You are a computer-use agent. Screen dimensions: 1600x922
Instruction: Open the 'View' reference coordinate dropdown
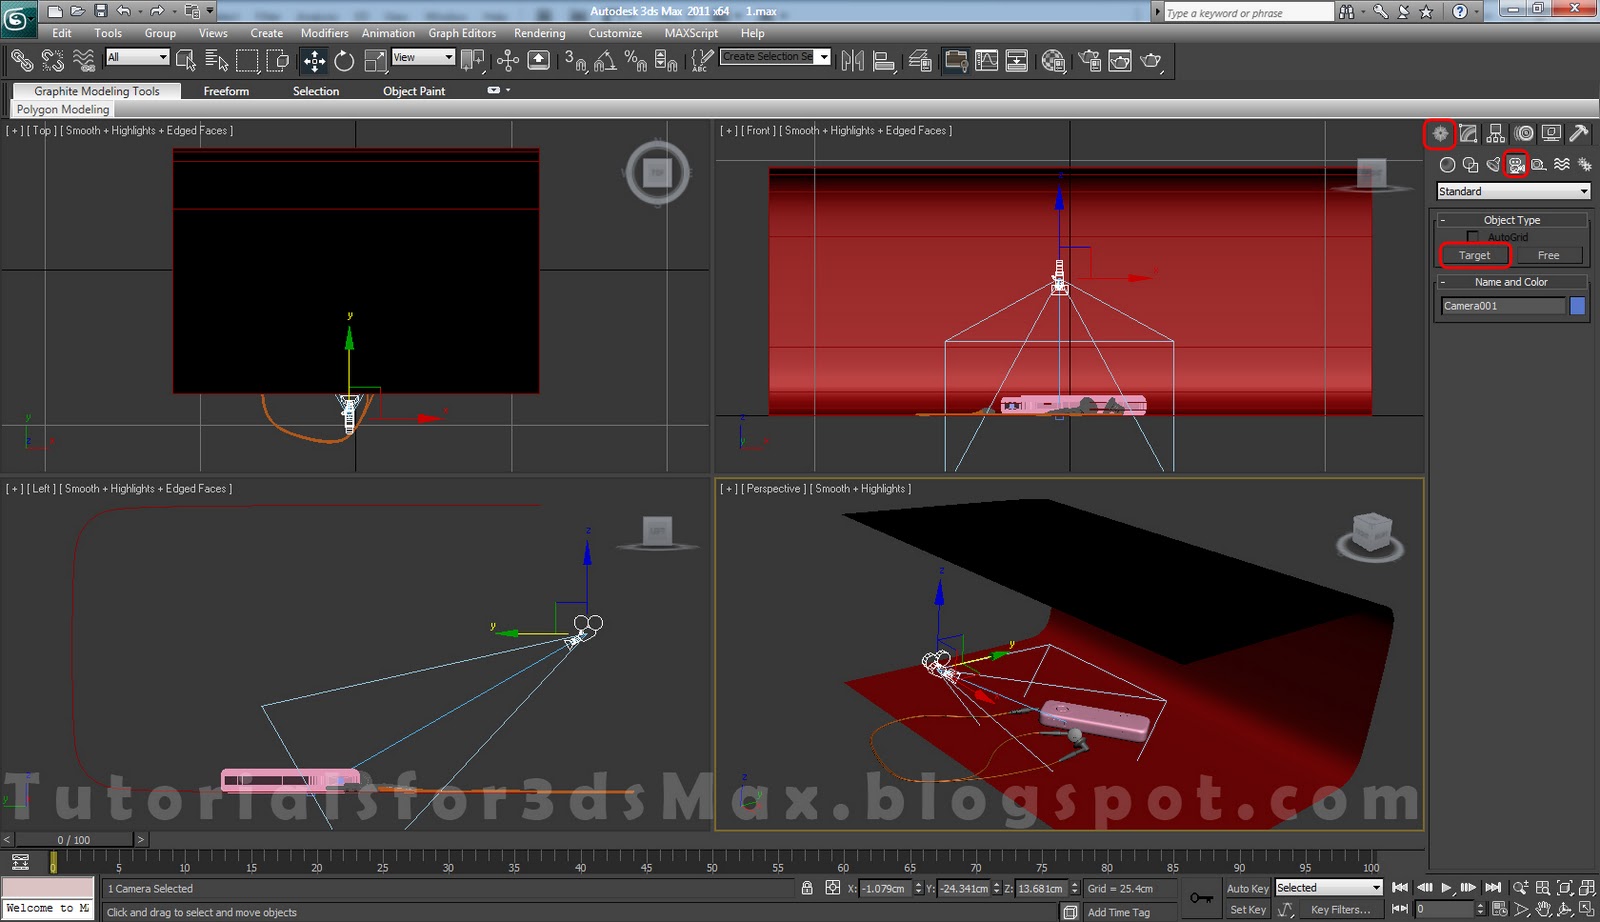click(423, 57)
